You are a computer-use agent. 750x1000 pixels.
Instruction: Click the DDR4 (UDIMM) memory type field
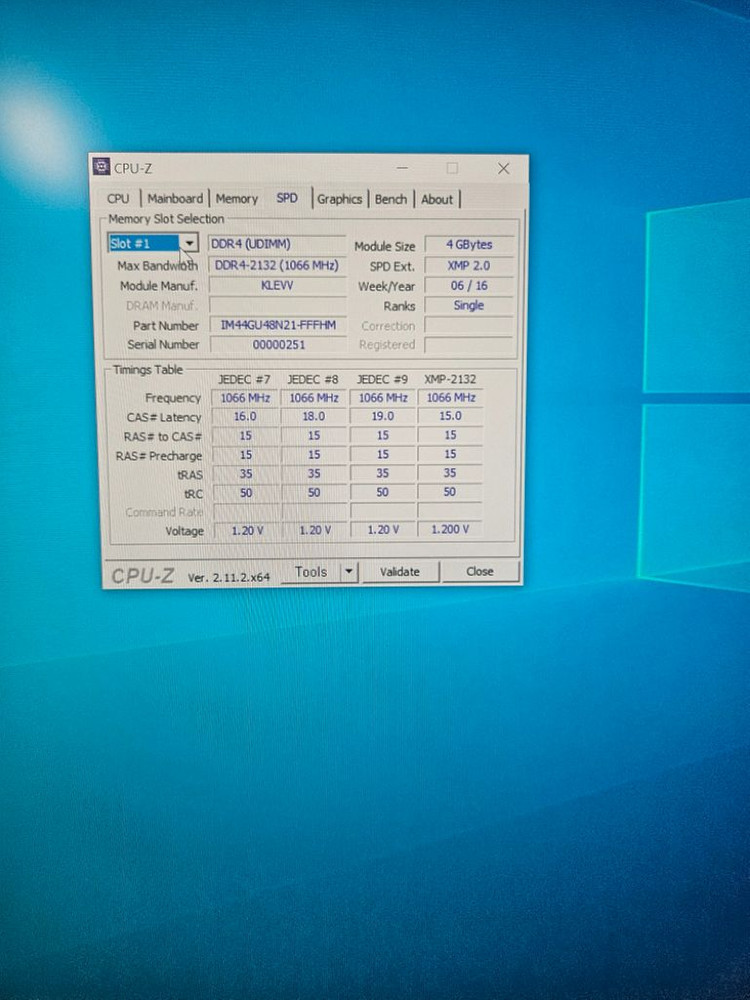(x=277, y=244)
